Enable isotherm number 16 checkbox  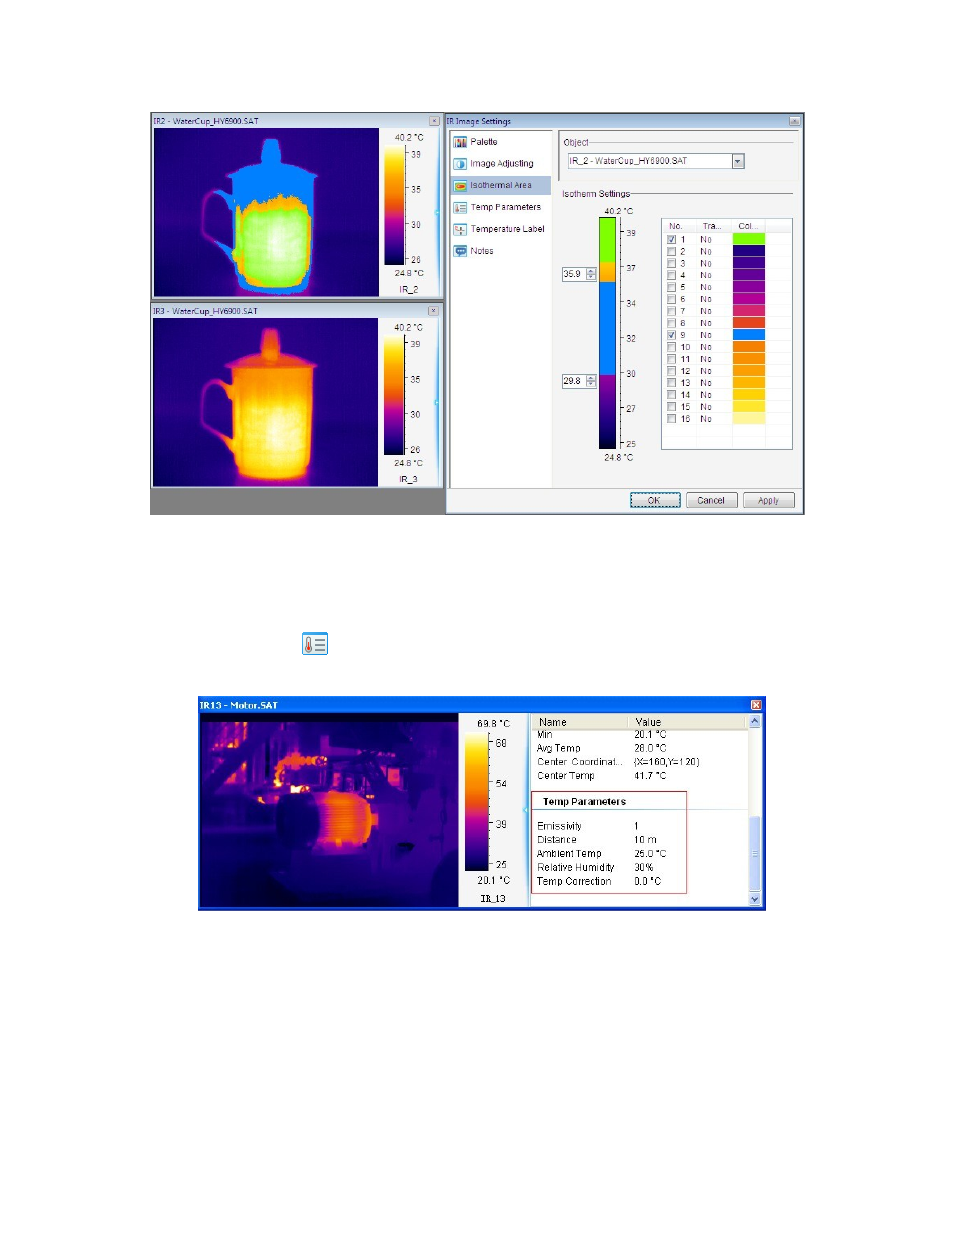coord(671,419)
